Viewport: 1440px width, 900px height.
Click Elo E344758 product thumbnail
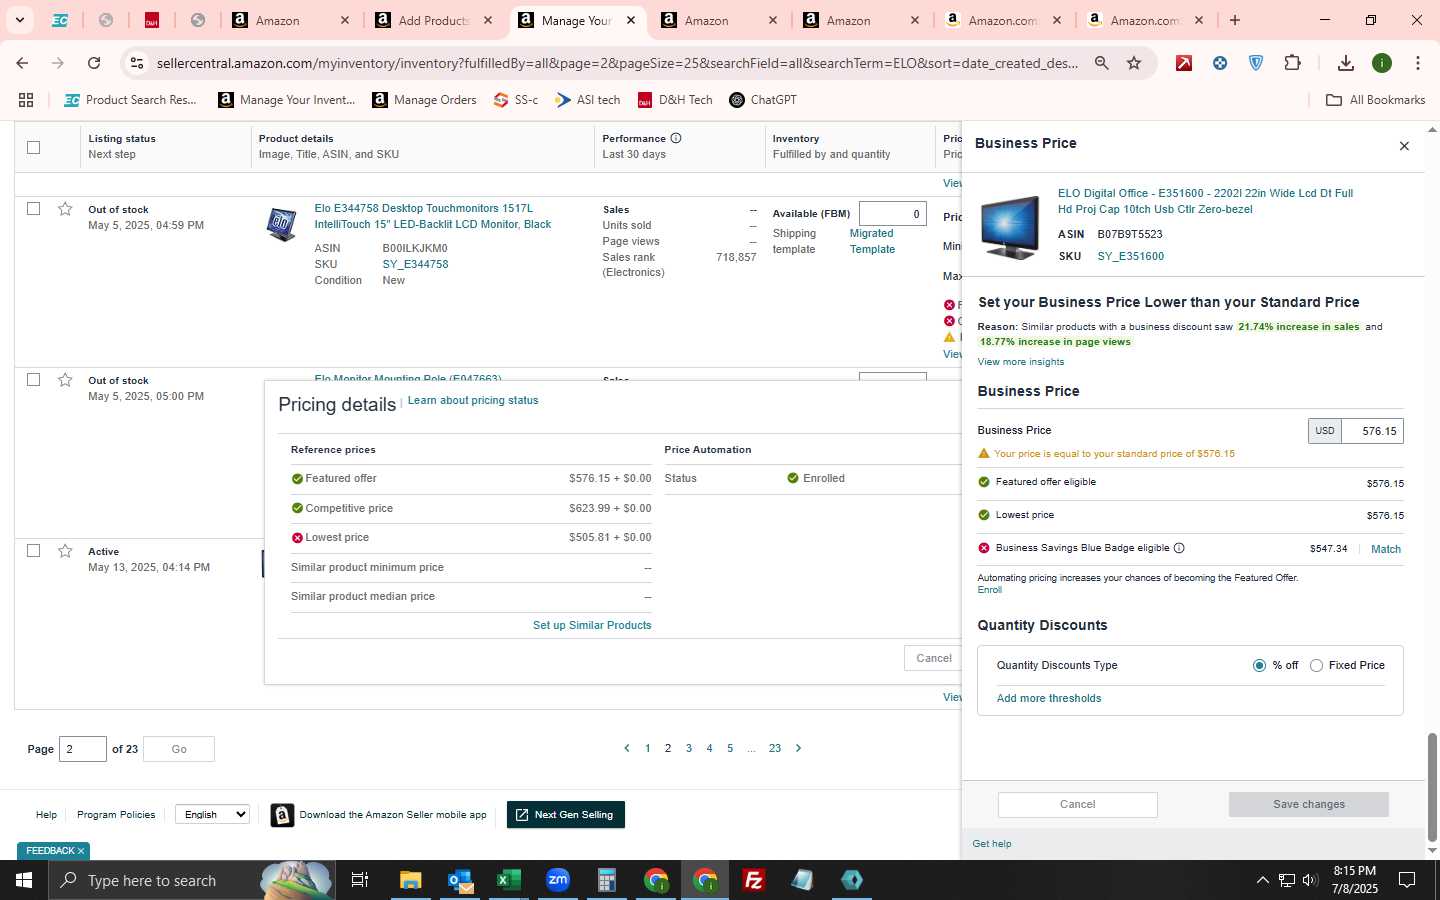click(281, 224)
